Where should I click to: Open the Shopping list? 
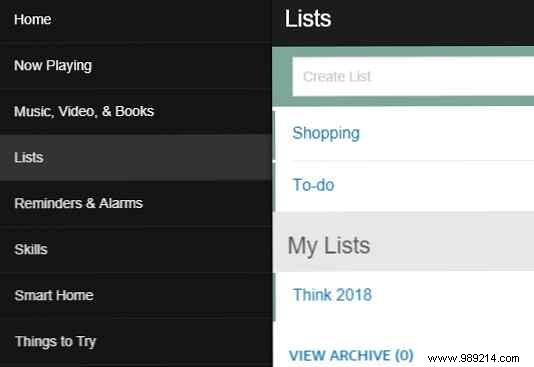point(326,133)
